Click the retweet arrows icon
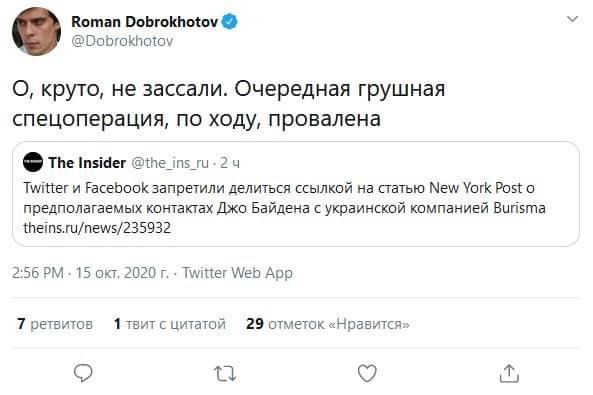The height and width of the screenshot is (395, 593). point(225,373)
